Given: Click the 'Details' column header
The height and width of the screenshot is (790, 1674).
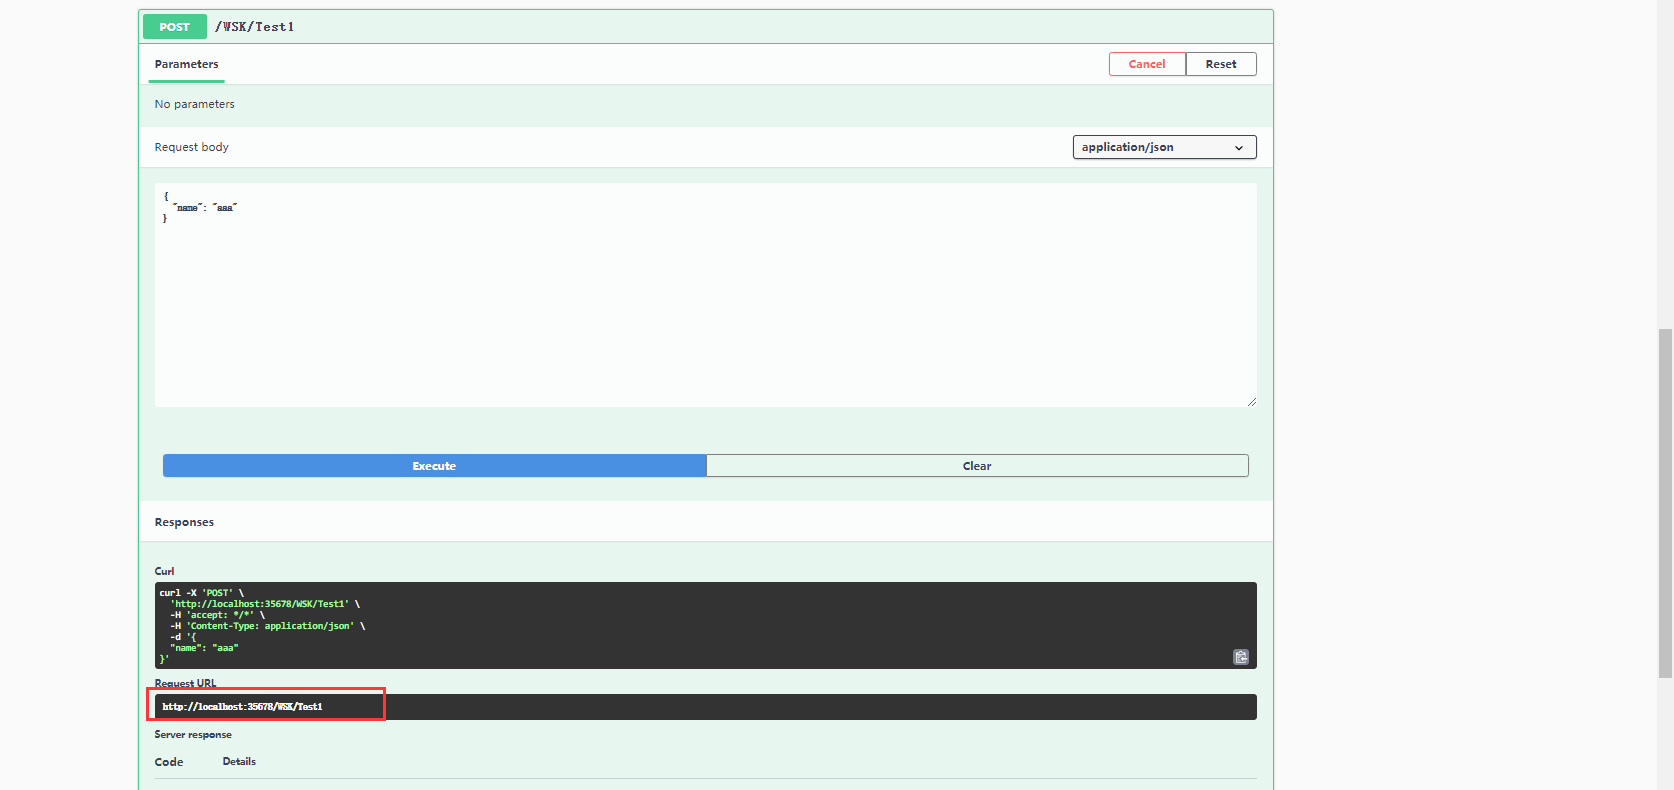Looking at the screenshot, I should point(239,762).
